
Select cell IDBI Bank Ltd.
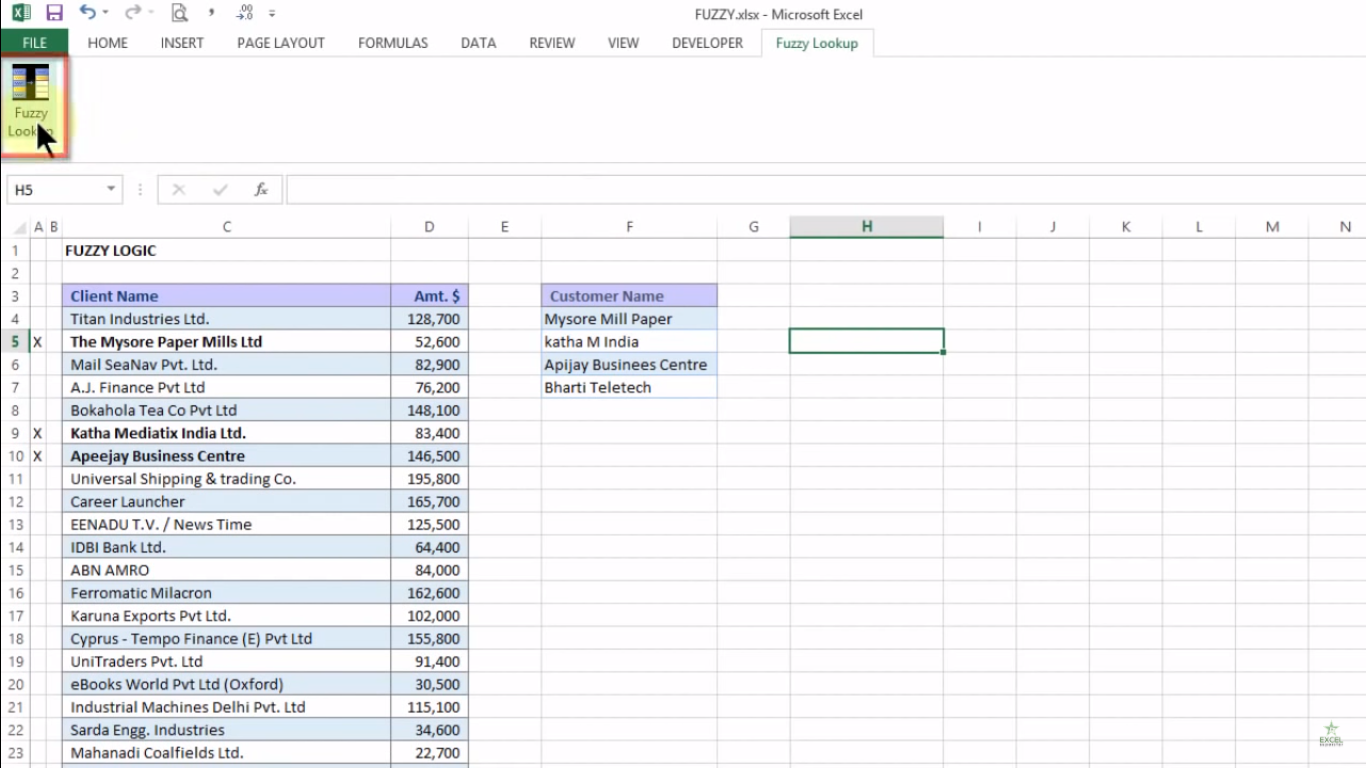tap(227, 548)
